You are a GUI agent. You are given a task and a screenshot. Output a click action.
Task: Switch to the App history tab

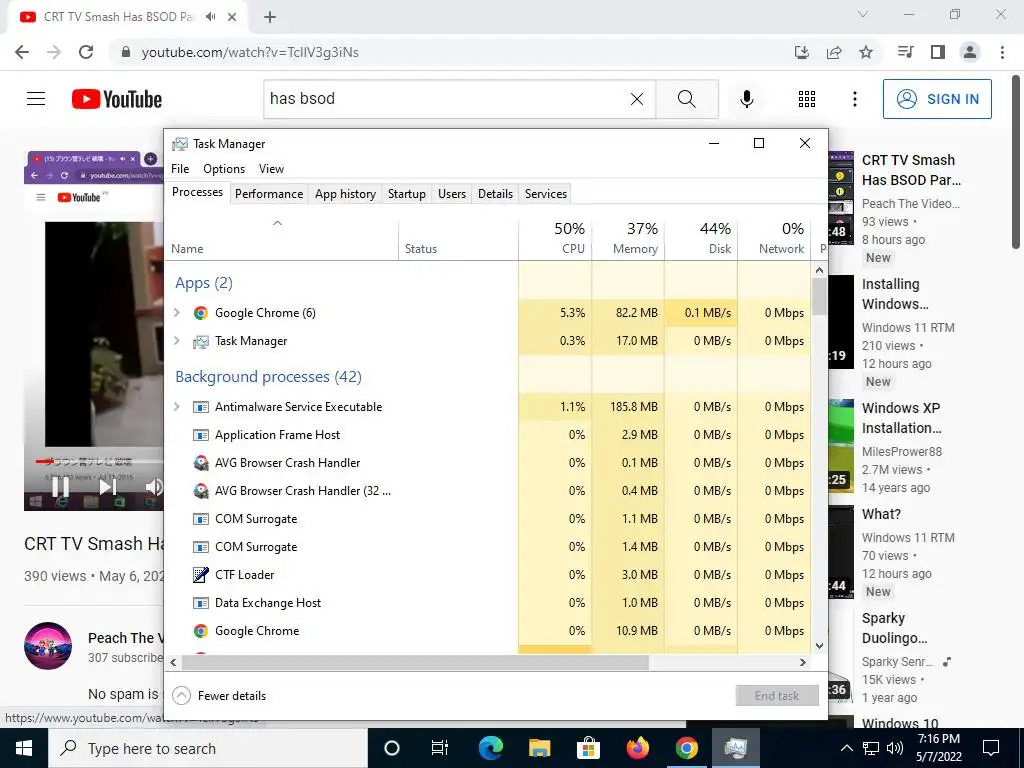coord(345,194)
